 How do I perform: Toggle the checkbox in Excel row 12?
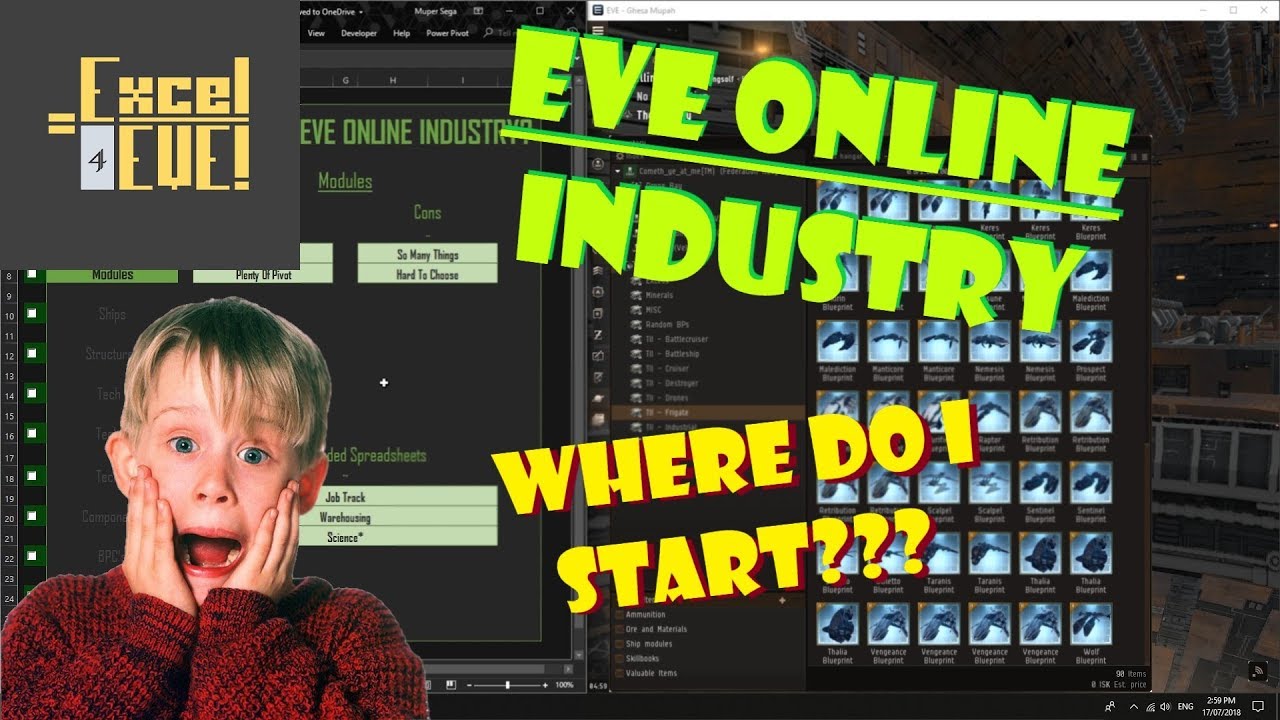coord(33,353)
